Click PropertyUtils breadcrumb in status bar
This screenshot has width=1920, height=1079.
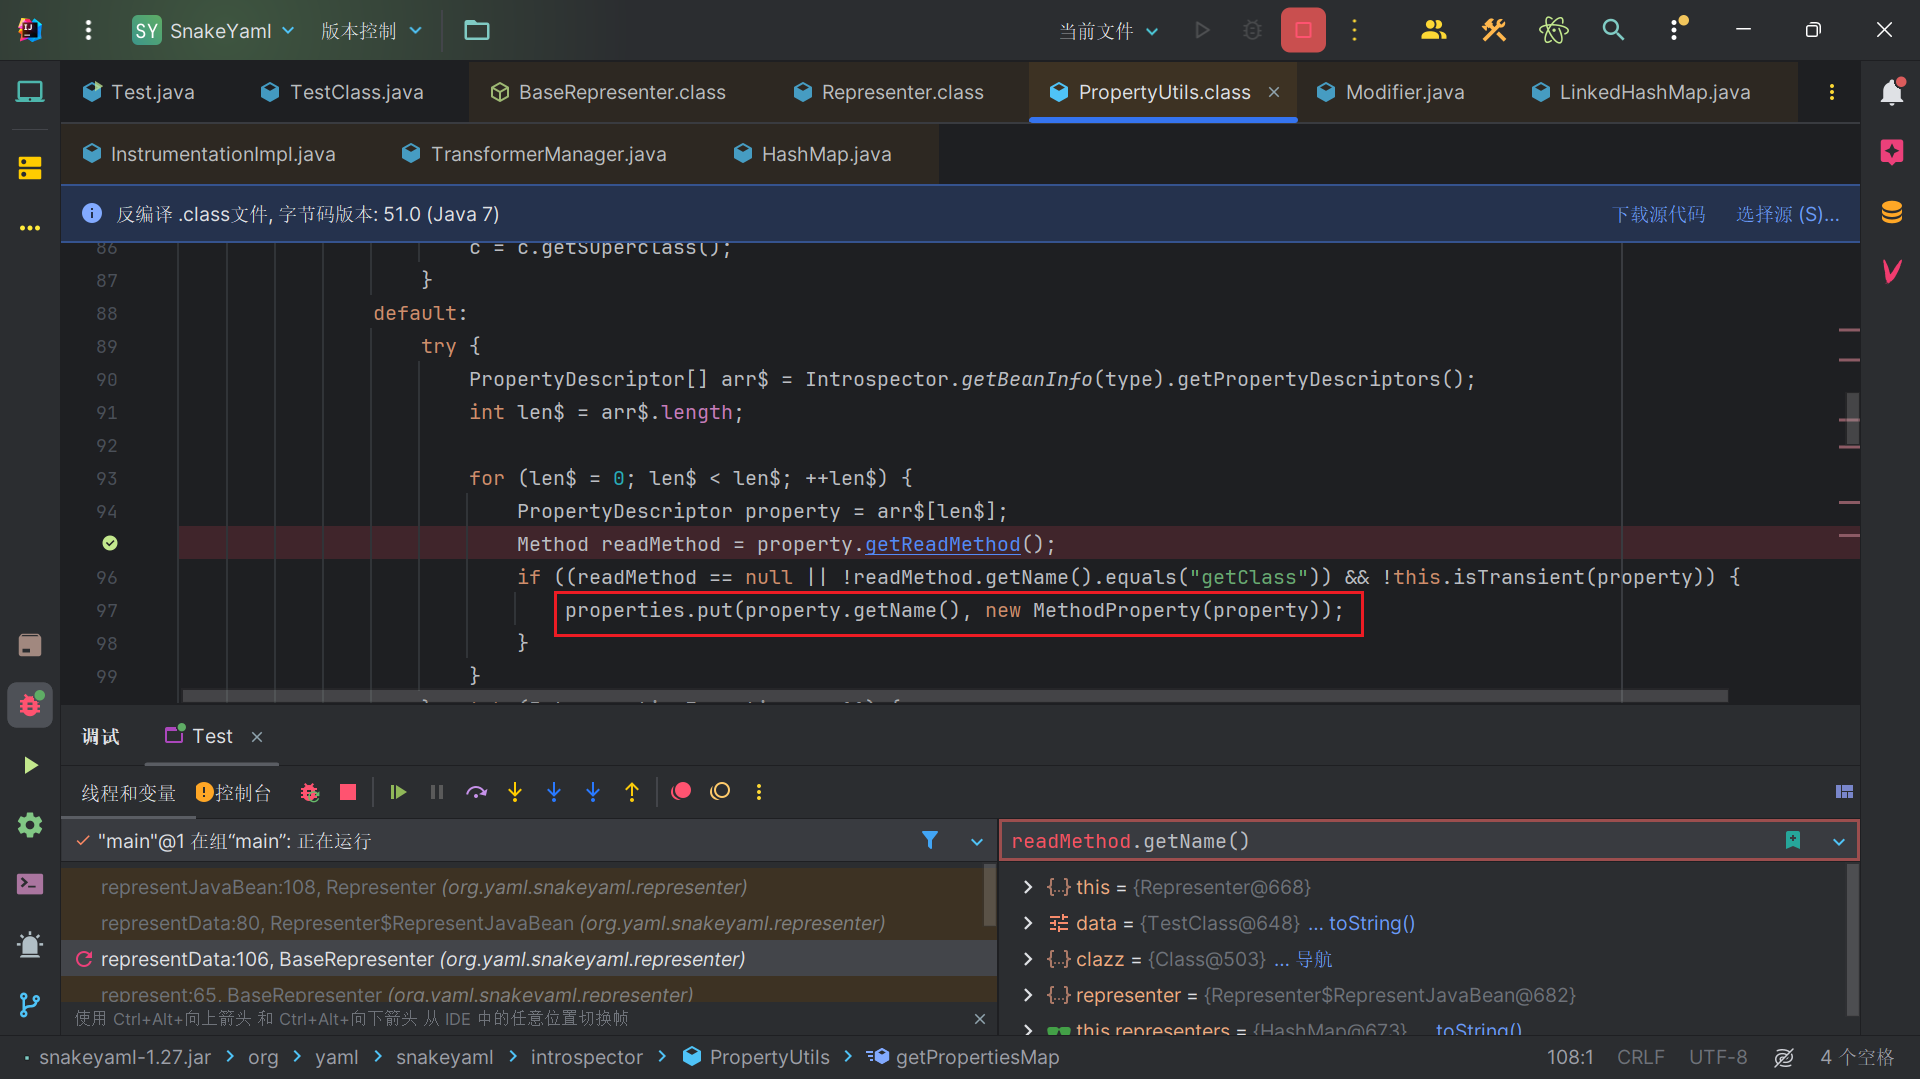[x=757, y=1057]
